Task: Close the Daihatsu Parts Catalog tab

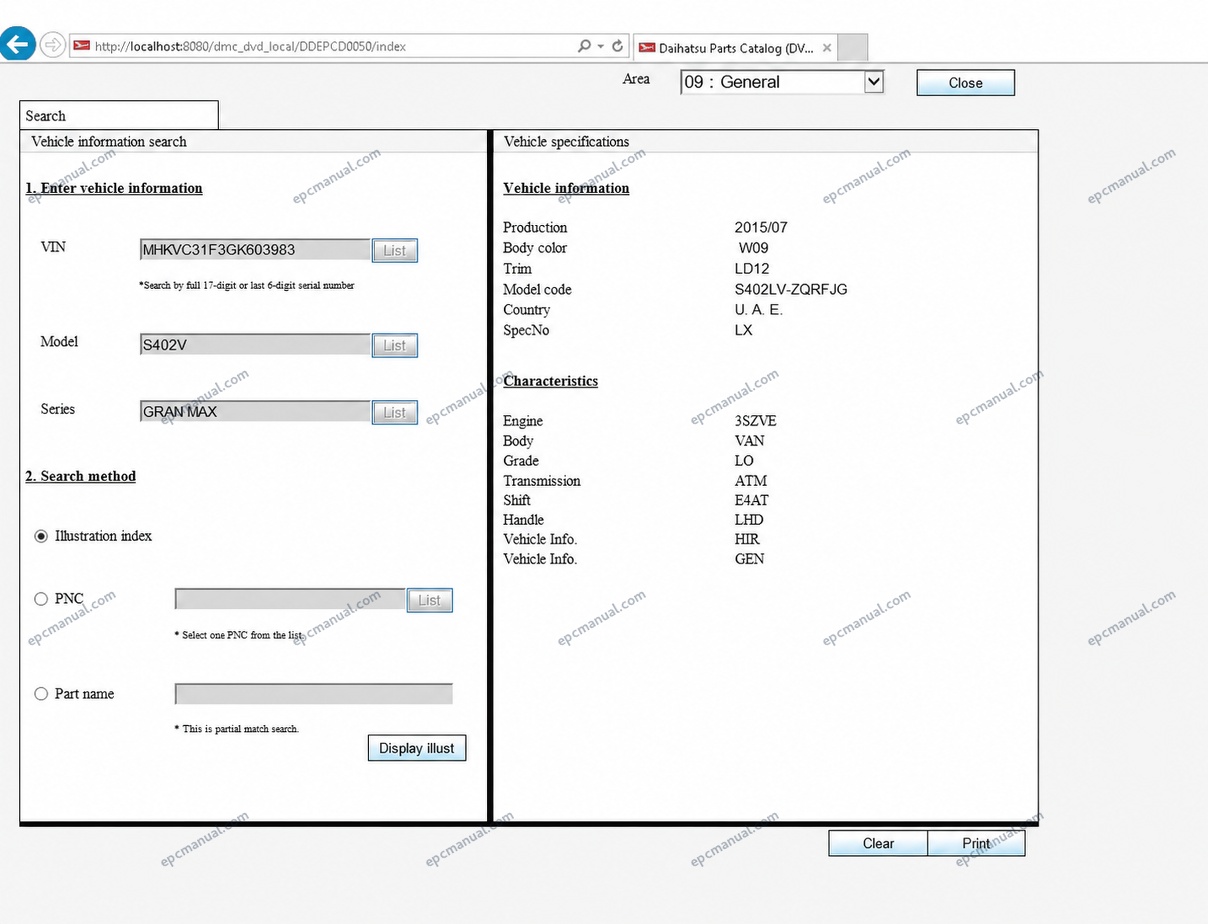Action: tap(827, 48)
